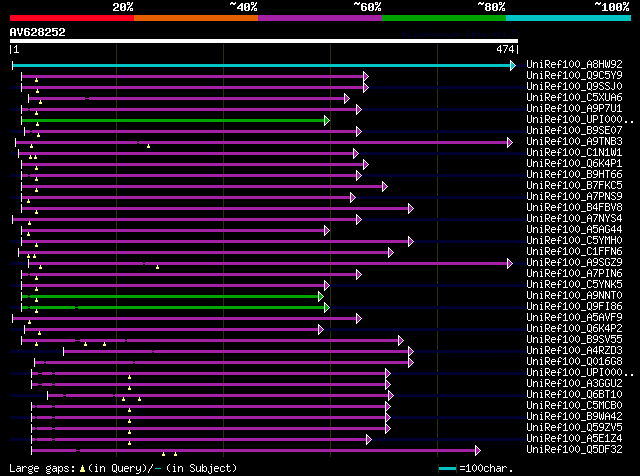Screen dimensions: 640x476
Task: Click the cyan 100char scale bar
Action: pyautogui.click(x=447, y=469)
